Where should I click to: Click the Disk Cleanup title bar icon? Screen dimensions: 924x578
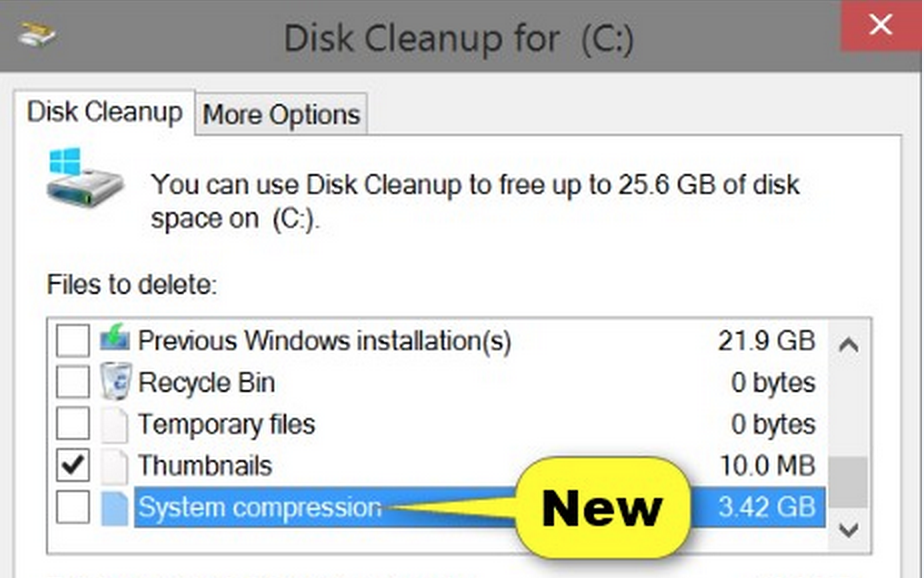[x=37, y=34]
